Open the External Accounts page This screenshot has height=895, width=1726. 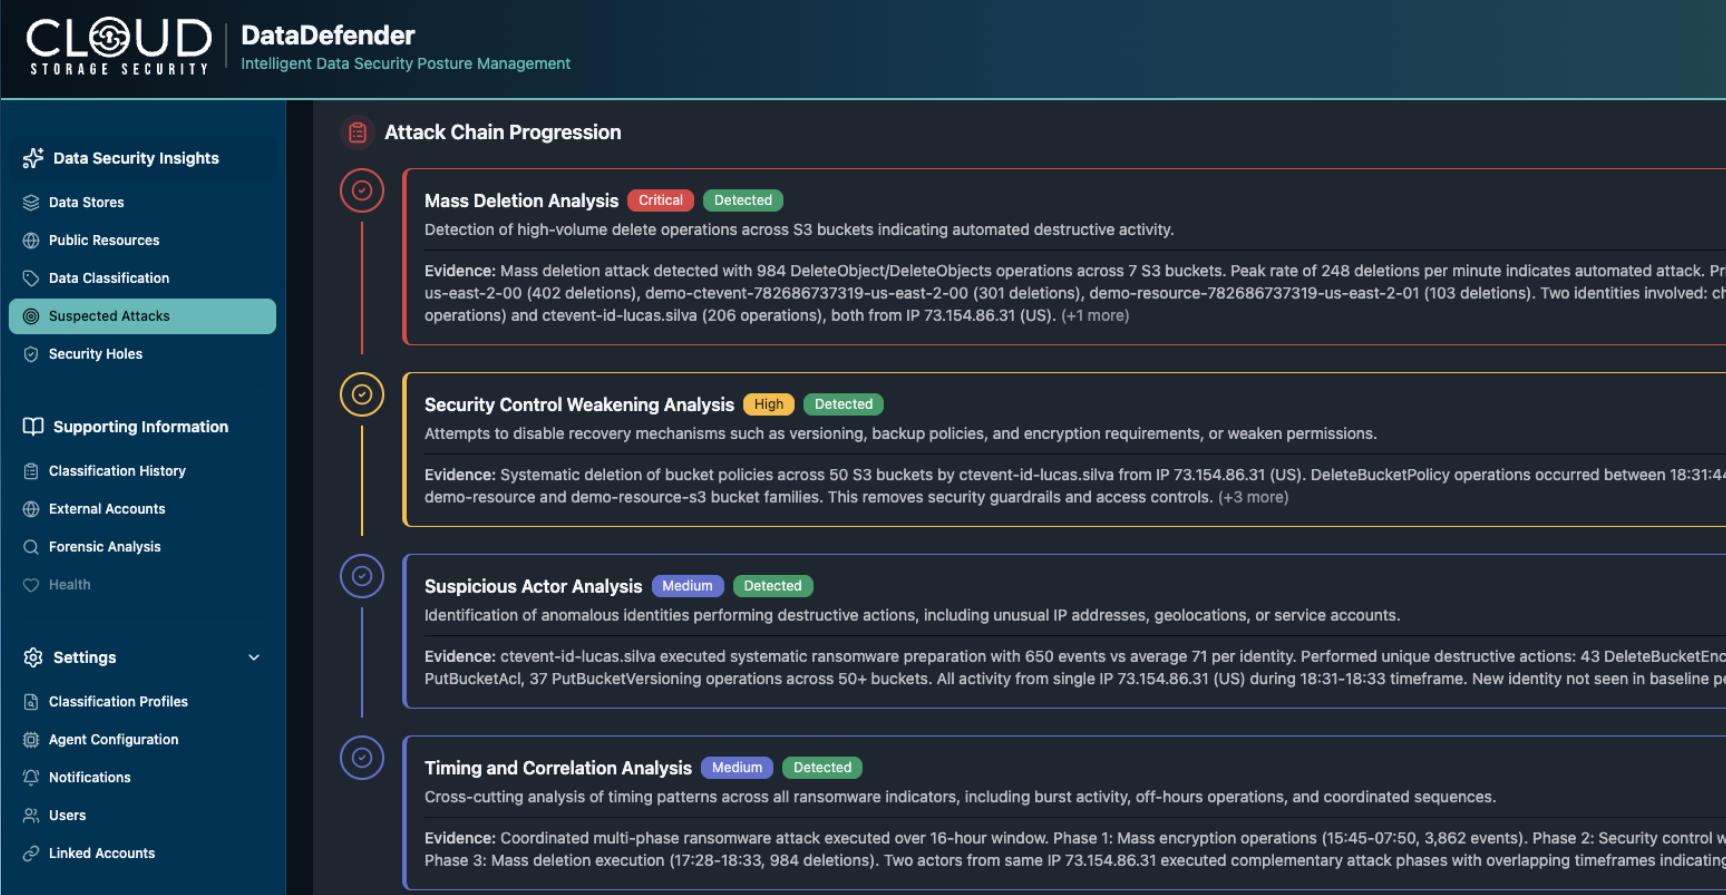click(x=107, y=509)
